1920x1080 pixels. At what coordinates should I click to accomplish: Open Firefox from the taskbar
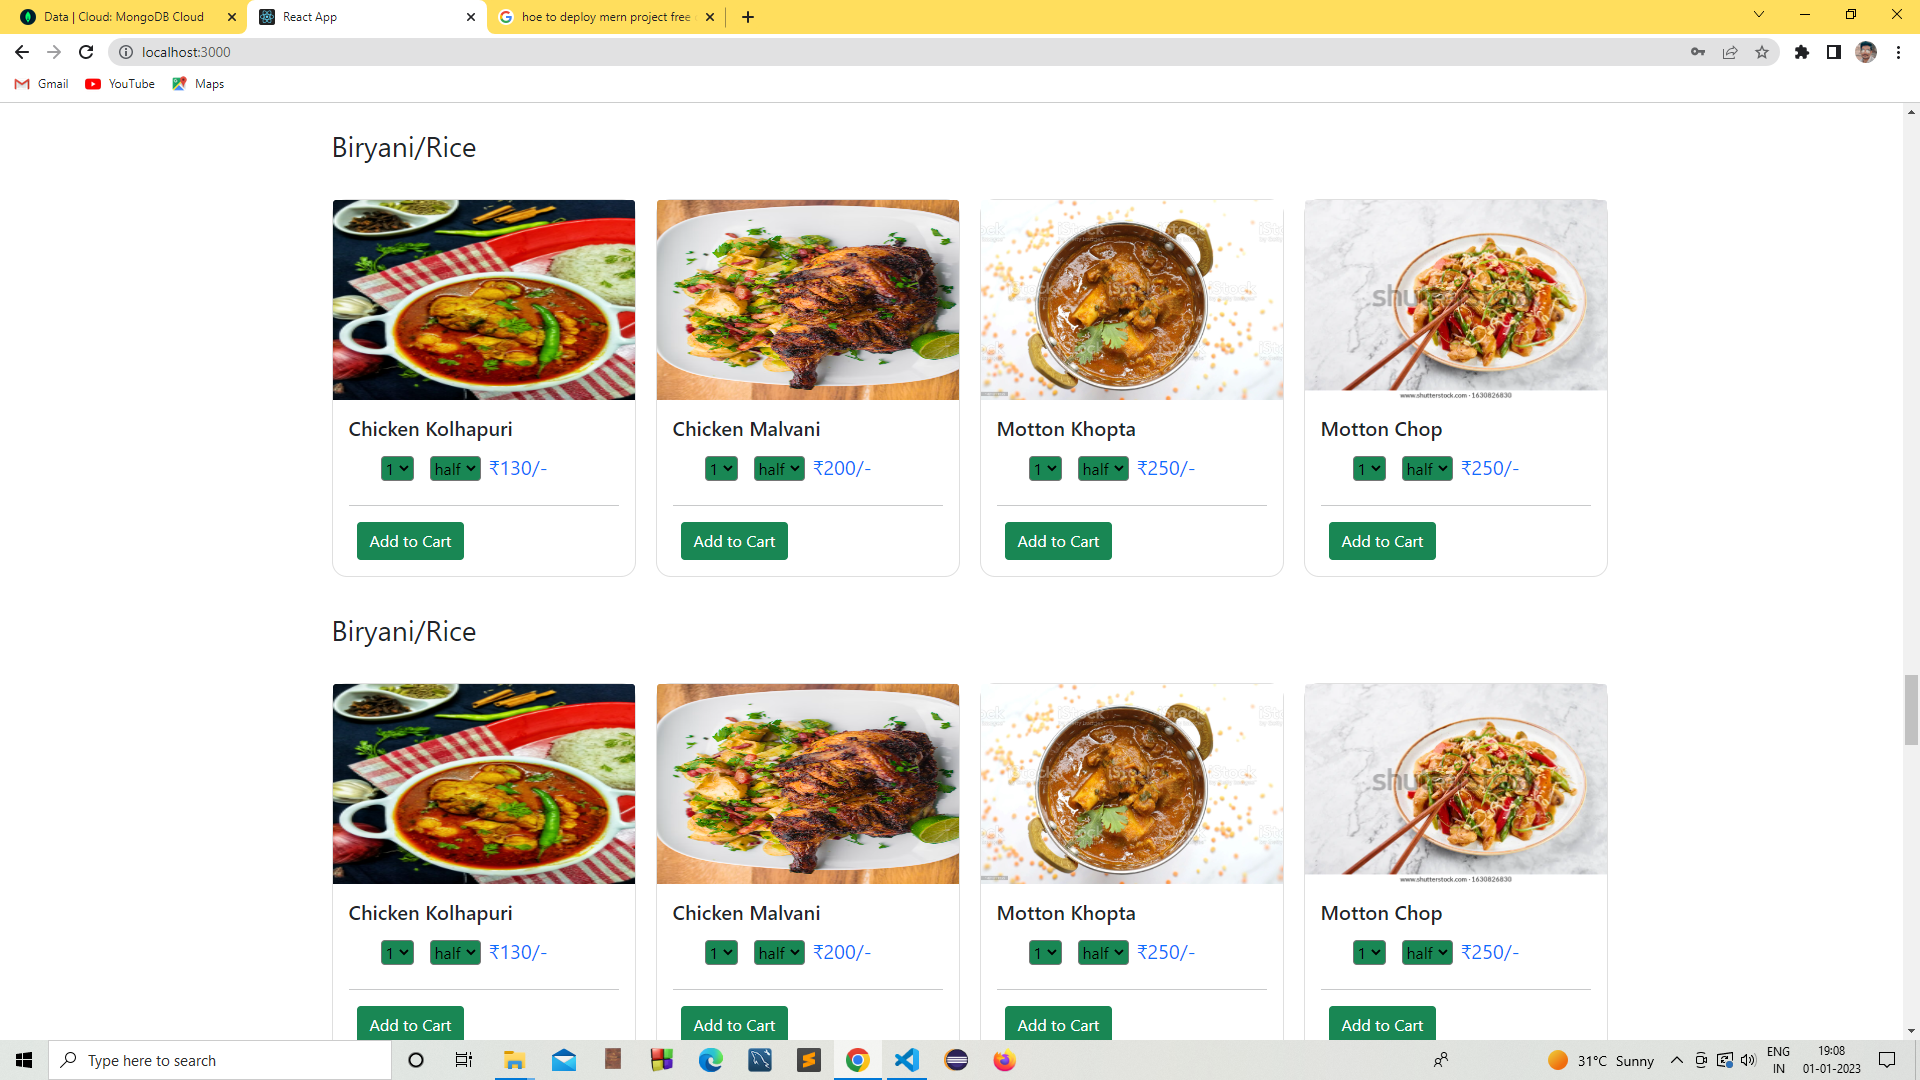1004,1060
